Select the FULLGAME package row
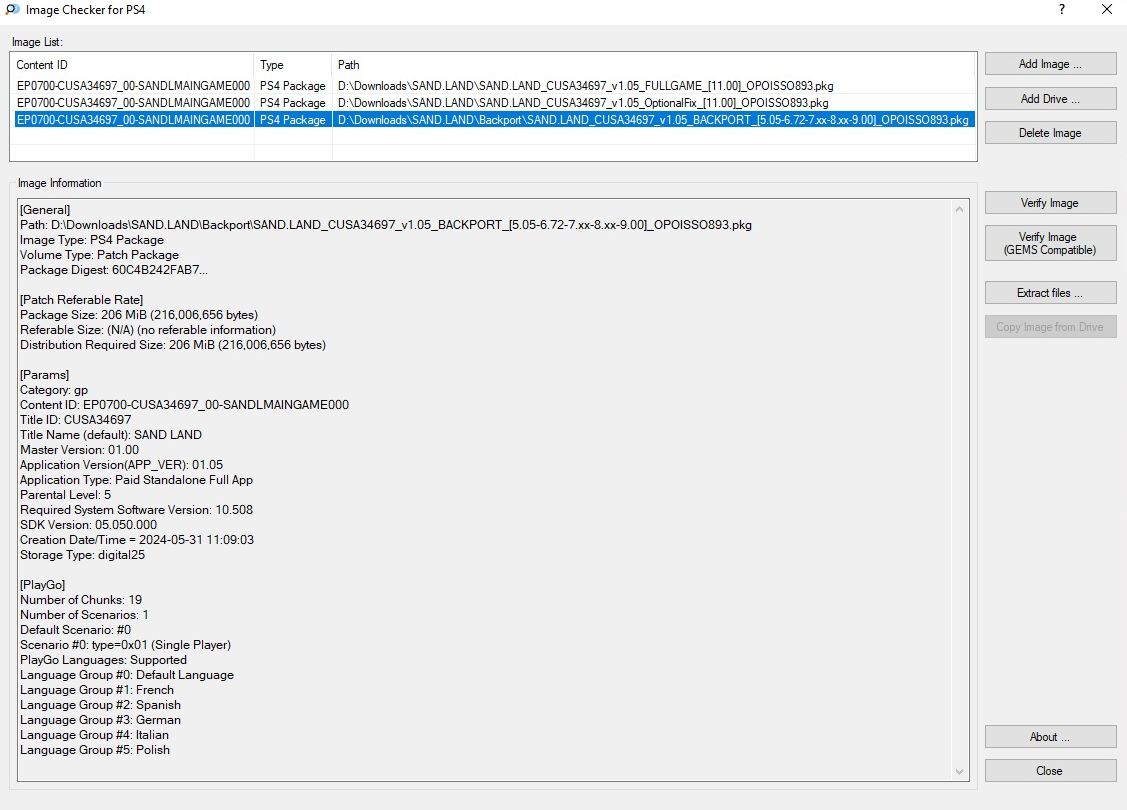The image size is (1127, 810). point(494,86)
